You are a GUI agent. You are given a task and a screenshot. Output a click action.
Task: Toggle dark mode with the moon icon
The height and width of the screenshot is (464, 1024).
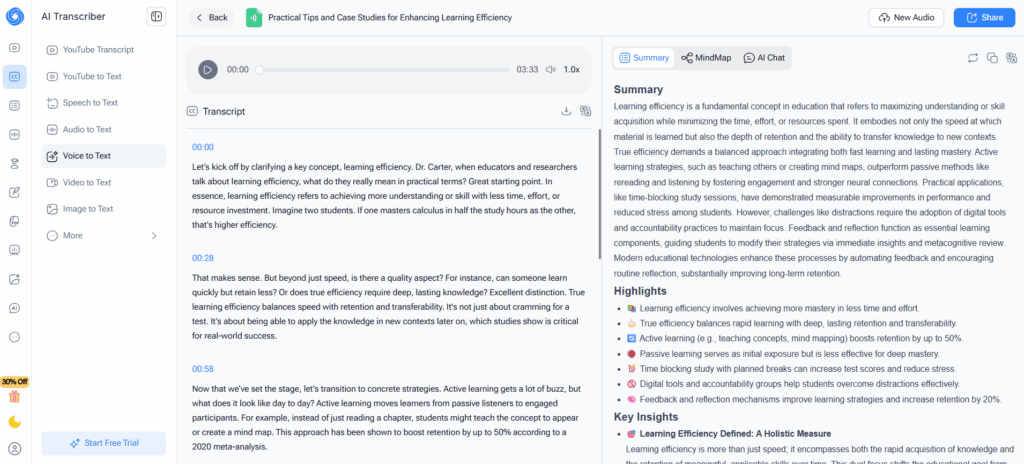[14, 422]
